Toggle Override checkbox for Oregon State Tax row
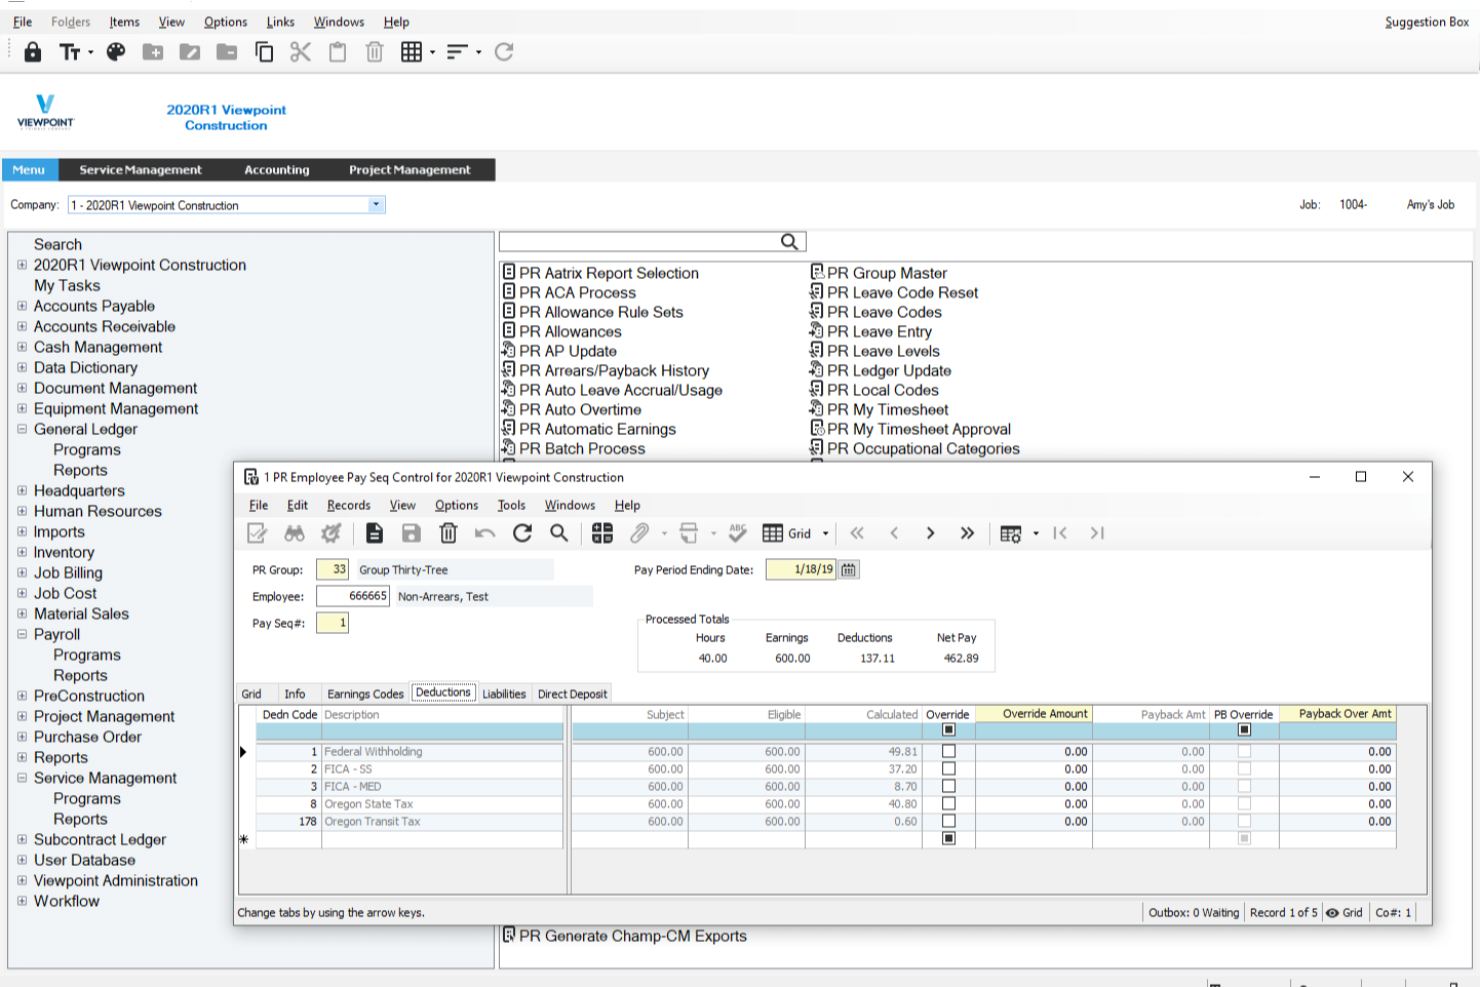The width and height of the screenshot is (1480, 987). click(949, 803)
